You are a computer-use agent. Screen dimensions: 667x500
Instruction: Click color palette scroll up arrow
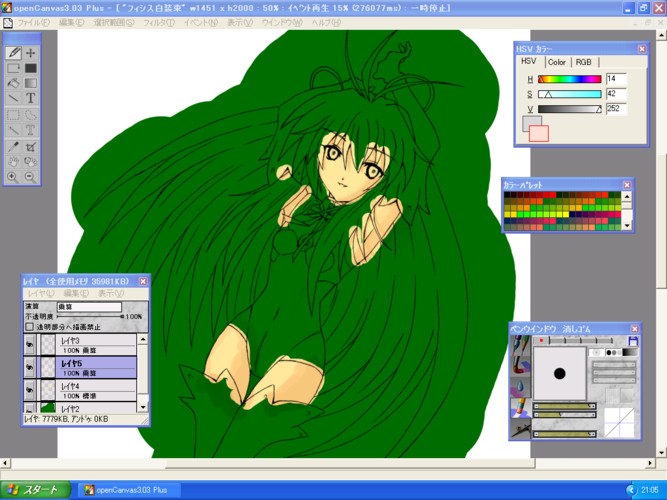pos(627,197)
